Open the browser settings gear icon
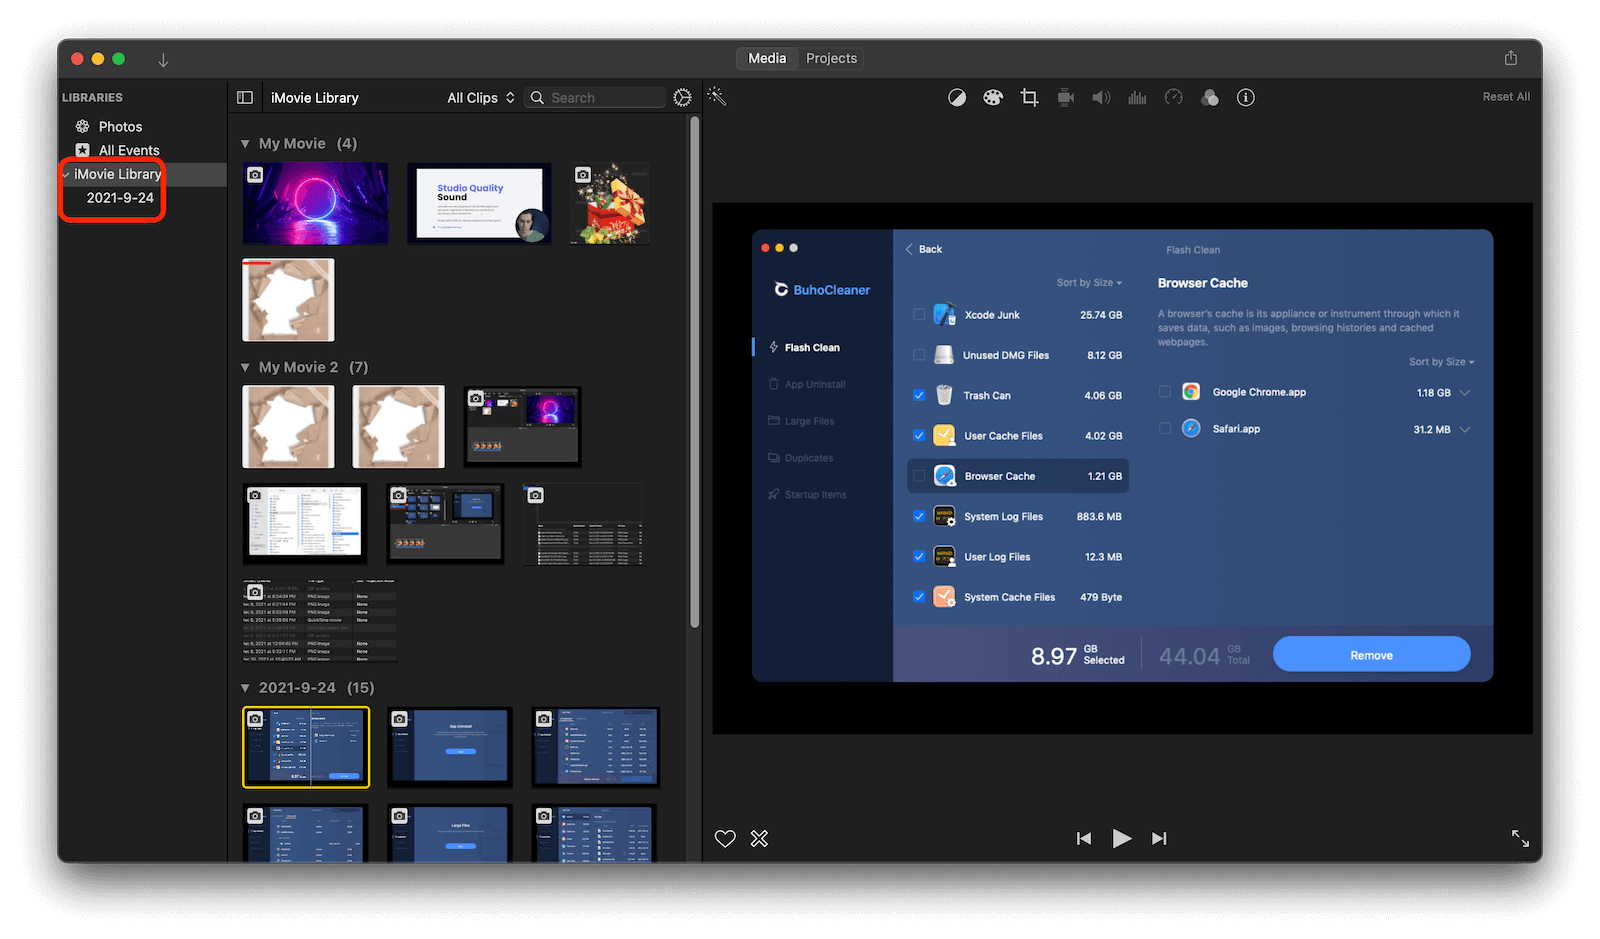This screenshot has height=939, width=1600. 682,97
